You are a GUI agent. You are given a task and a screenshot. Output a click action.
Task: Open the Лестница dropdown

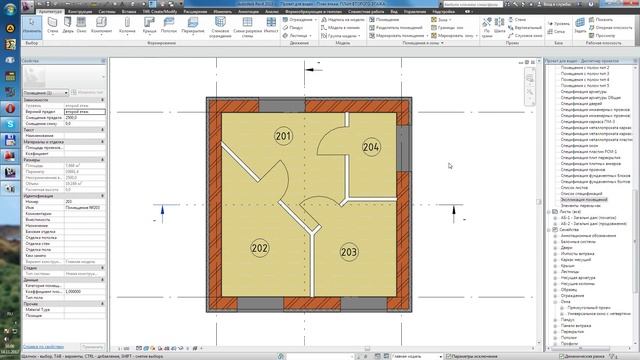coord(310,36)
